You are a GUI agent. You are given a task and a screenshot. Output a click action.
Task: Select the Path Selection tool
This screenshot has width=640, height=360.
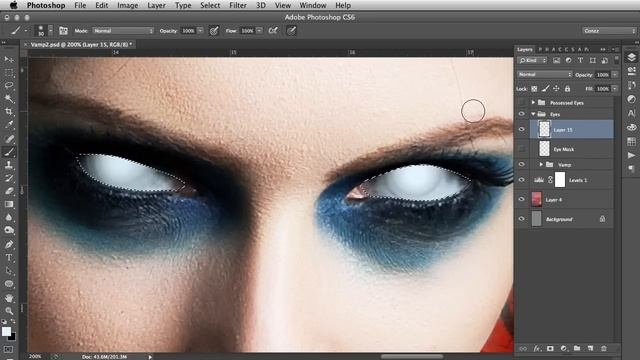[9, 271]
